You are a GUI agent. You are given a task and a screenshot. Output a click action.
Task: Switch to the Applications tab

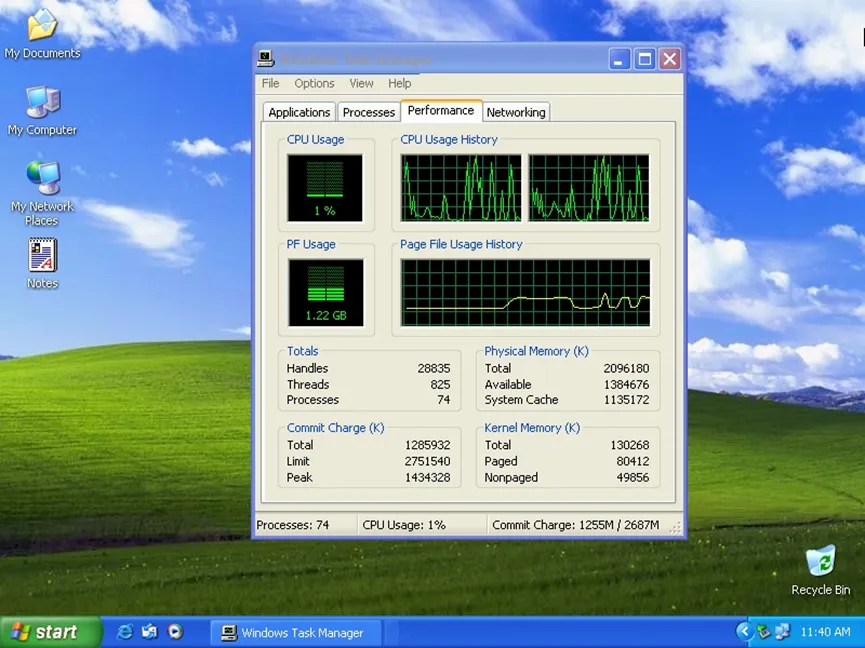coord(299,112)
